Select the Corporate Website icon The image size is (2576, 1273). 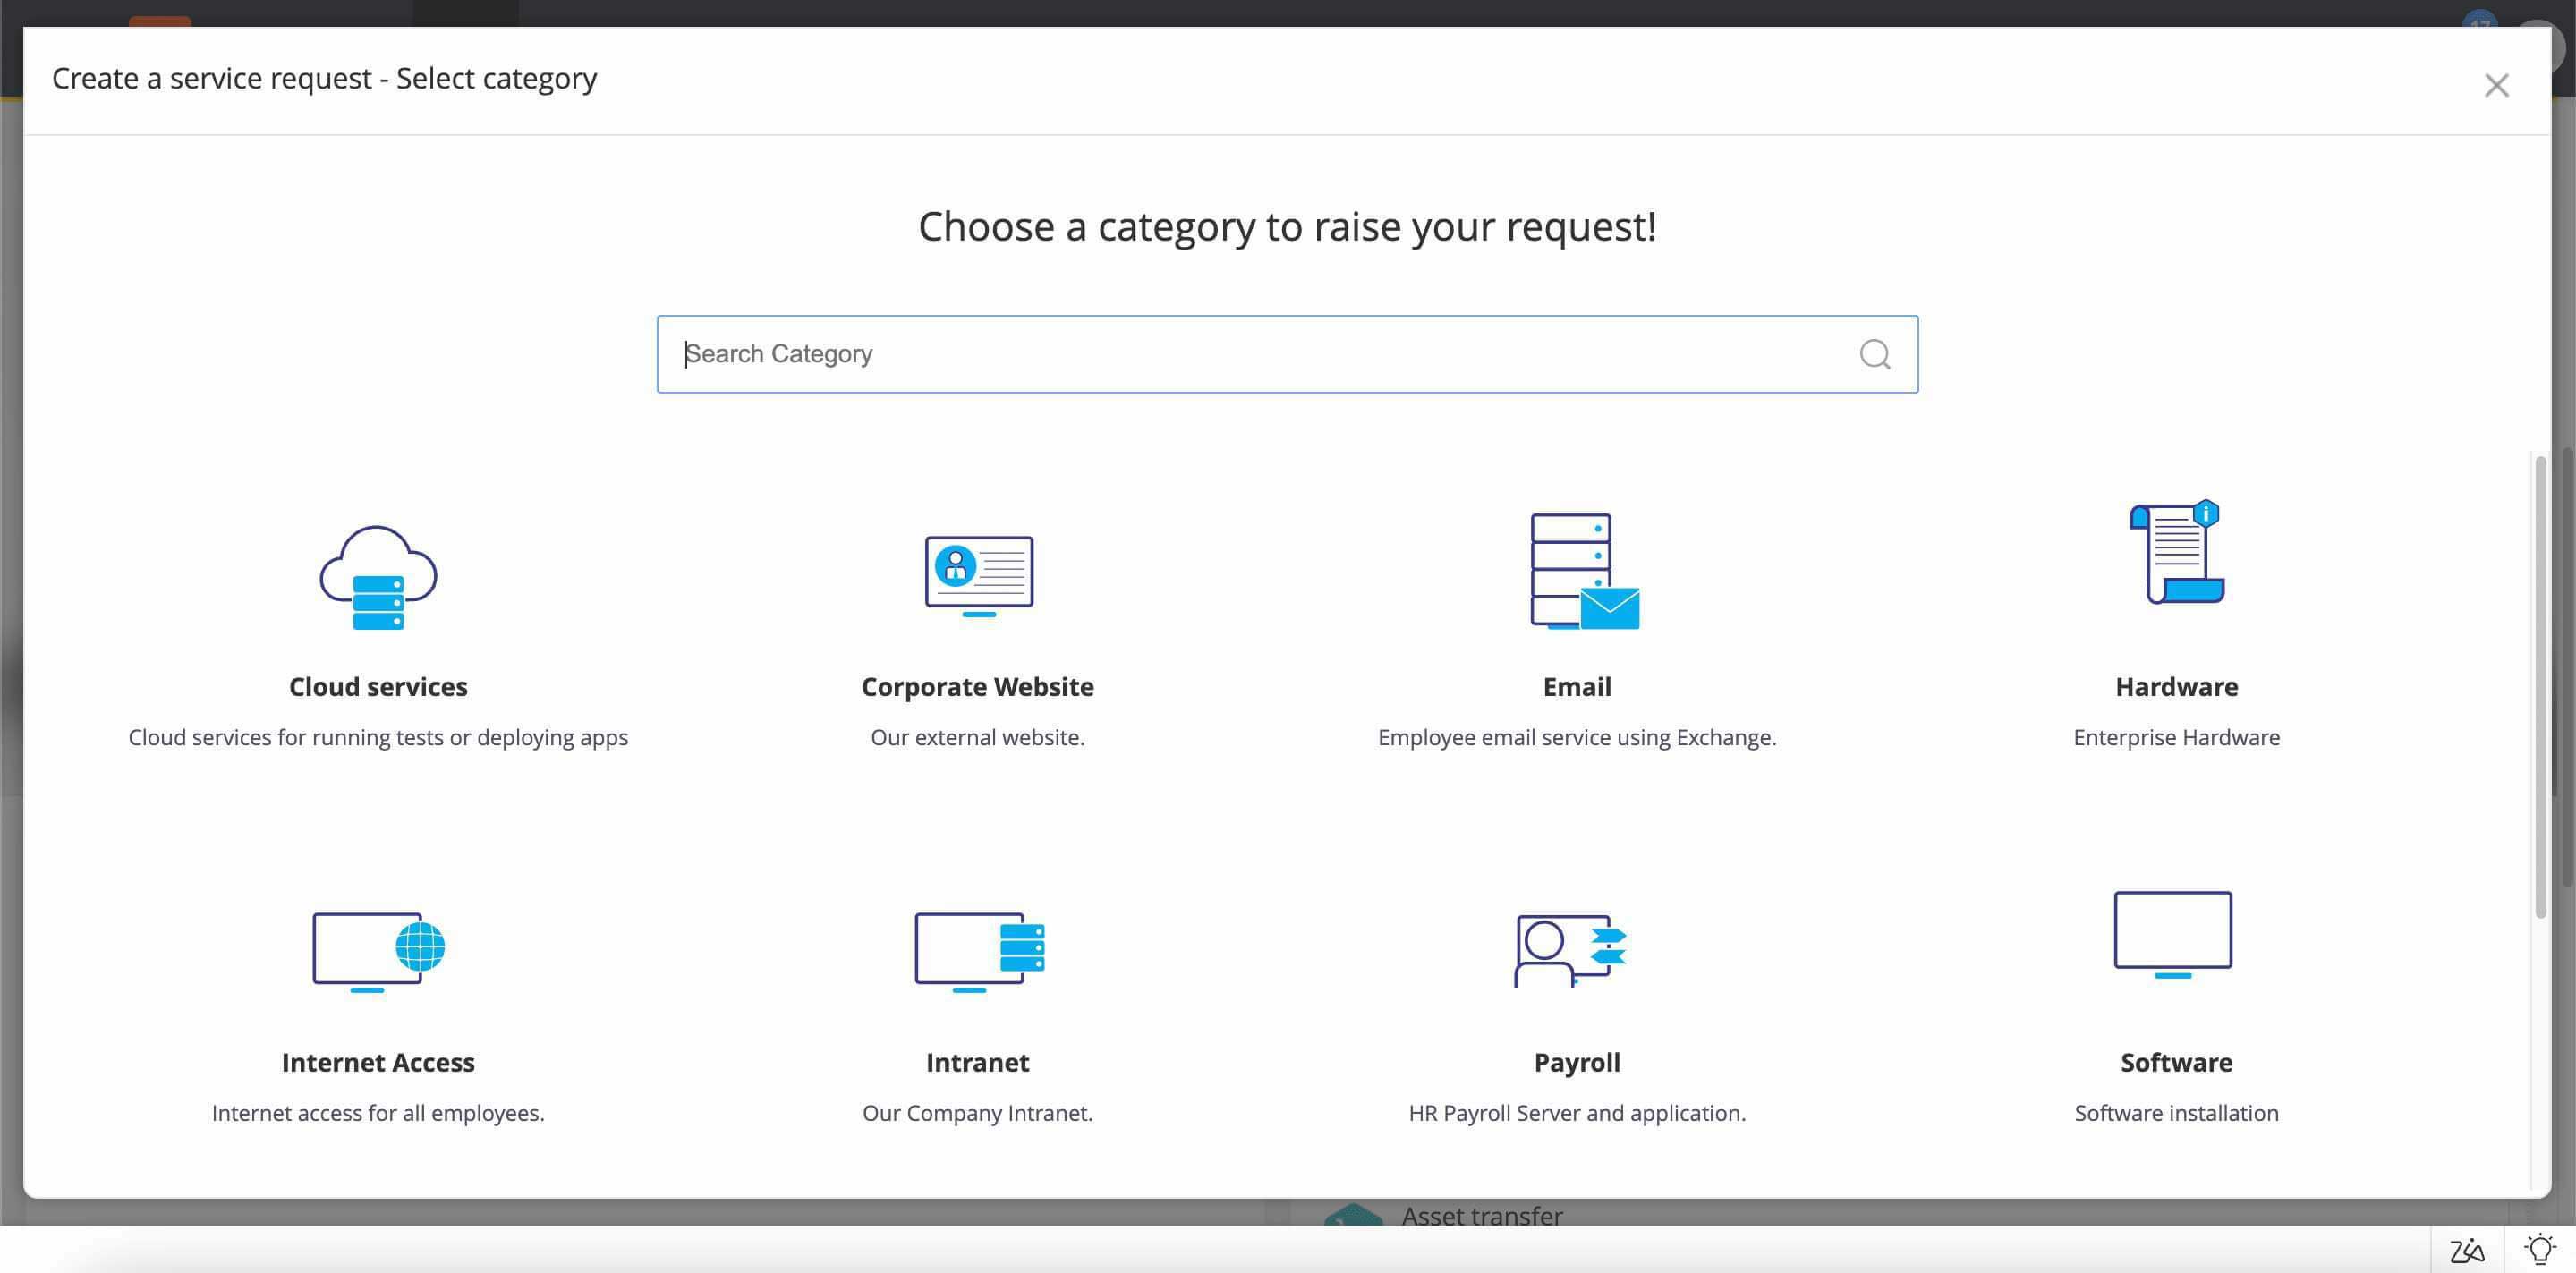(978, 575)
